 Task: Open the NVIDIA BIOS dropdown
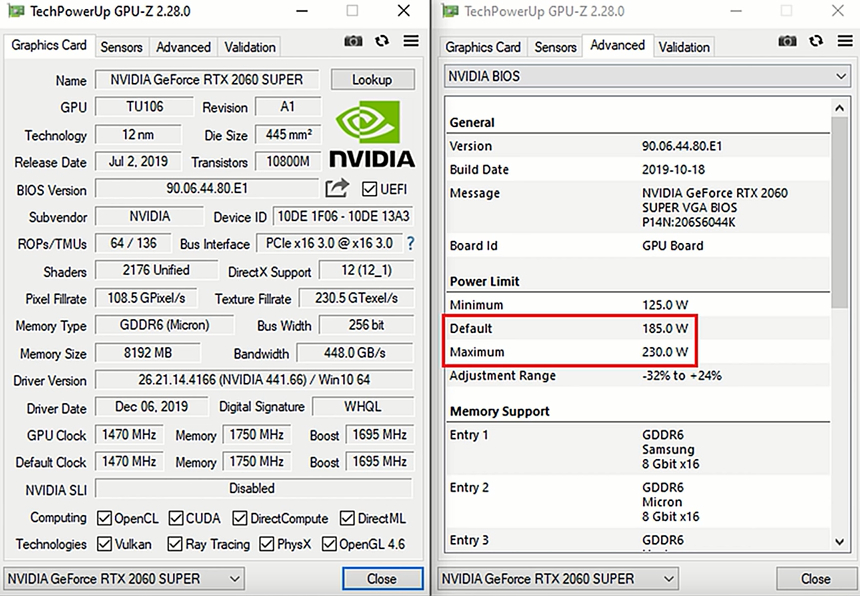646,76
